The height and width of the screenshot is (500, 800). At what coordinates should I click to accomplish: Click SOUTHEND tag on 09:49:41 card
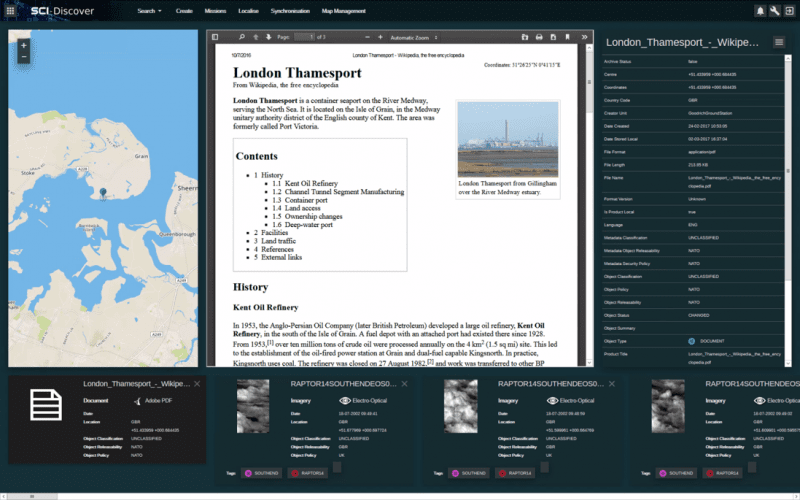click(x=262, y=473)
